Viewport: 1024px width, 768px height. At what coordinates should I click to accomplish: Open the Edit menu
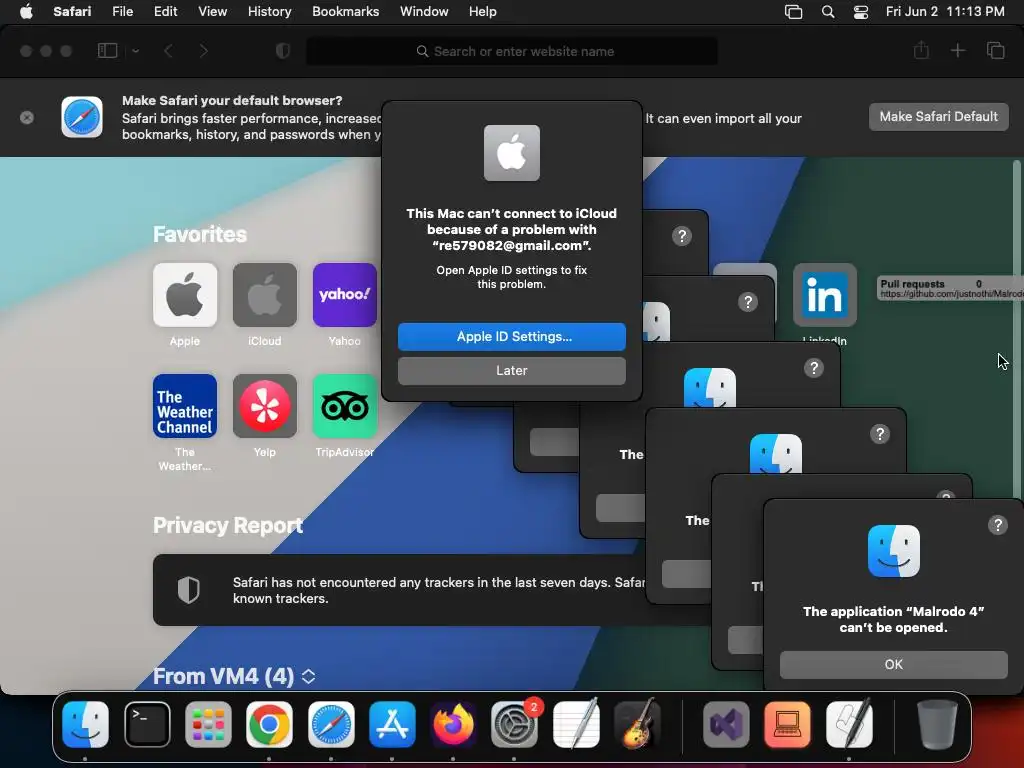[165, 12]
